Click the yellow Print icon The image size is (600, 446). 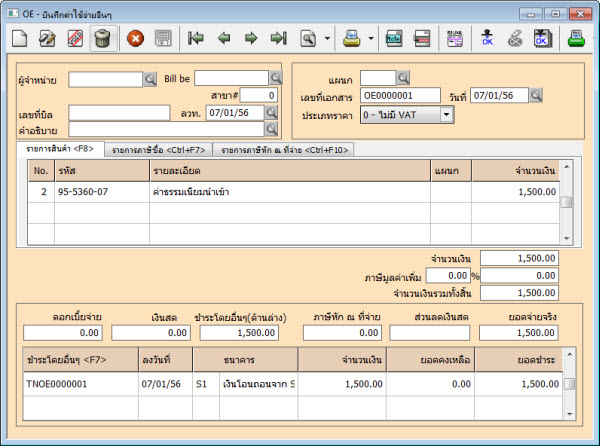pos(351,38)
